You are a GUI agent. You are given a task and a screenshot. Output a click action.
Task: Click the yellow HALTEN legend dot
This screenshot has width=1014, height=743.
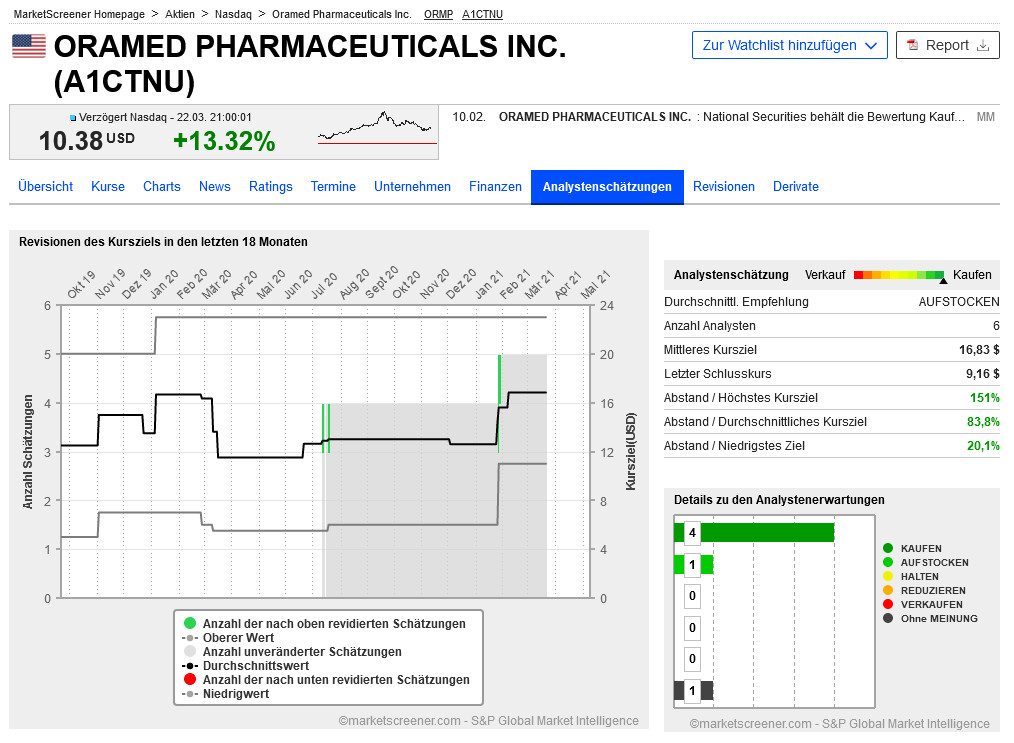(887, 576)
